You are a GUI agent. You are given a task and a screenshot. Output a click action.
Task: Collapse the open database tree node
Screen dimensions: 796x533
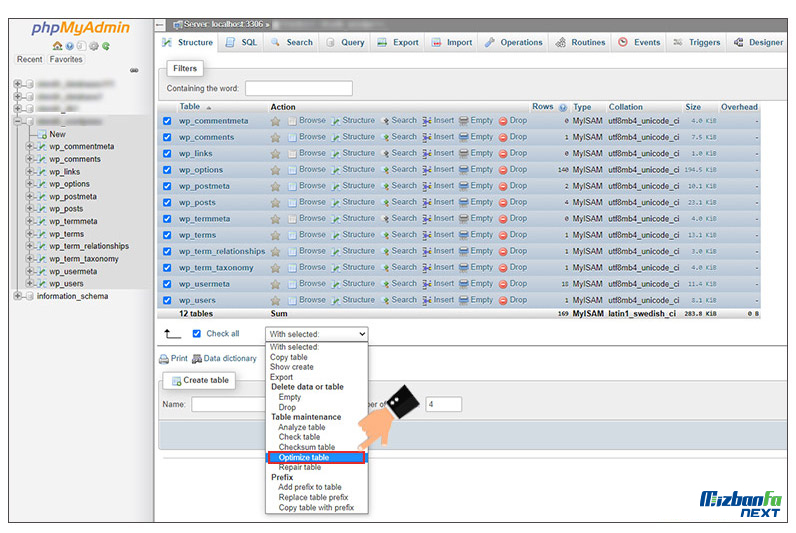click(x=17, y=122)
